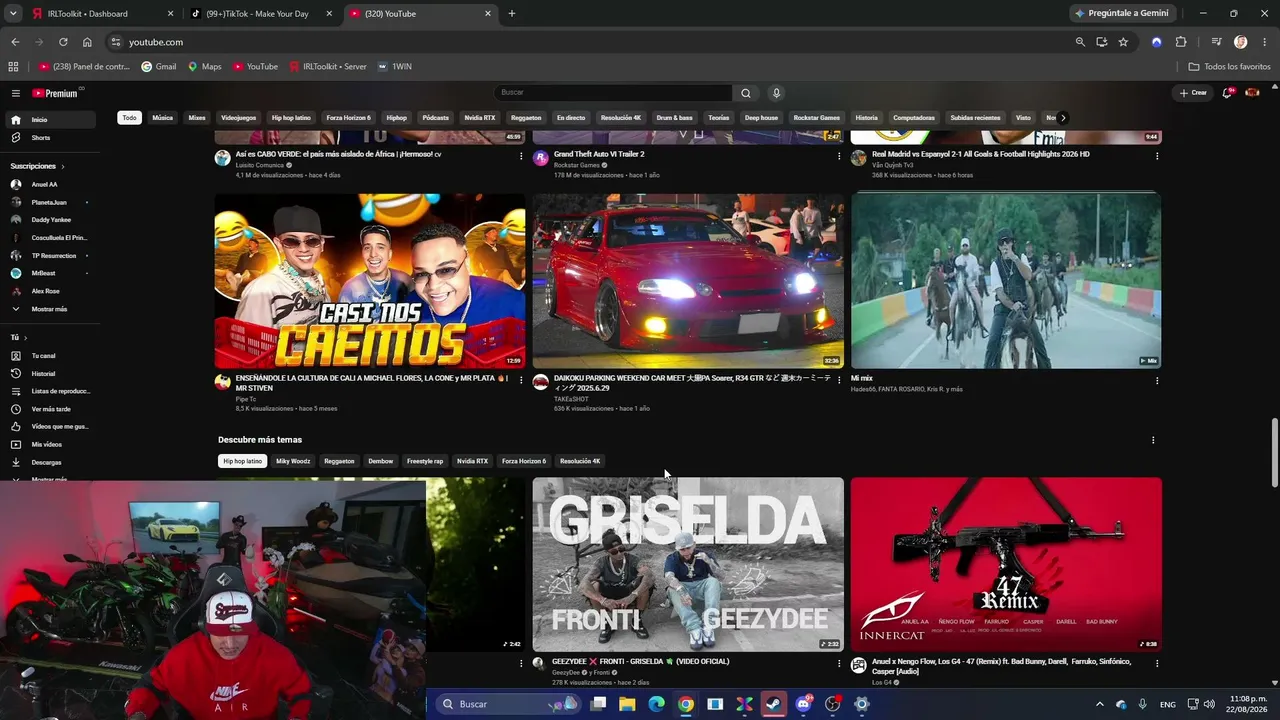This screenshot has width=1280, height=720.
Task: Show hidden system tray icons
Action: coord(1100,704)
